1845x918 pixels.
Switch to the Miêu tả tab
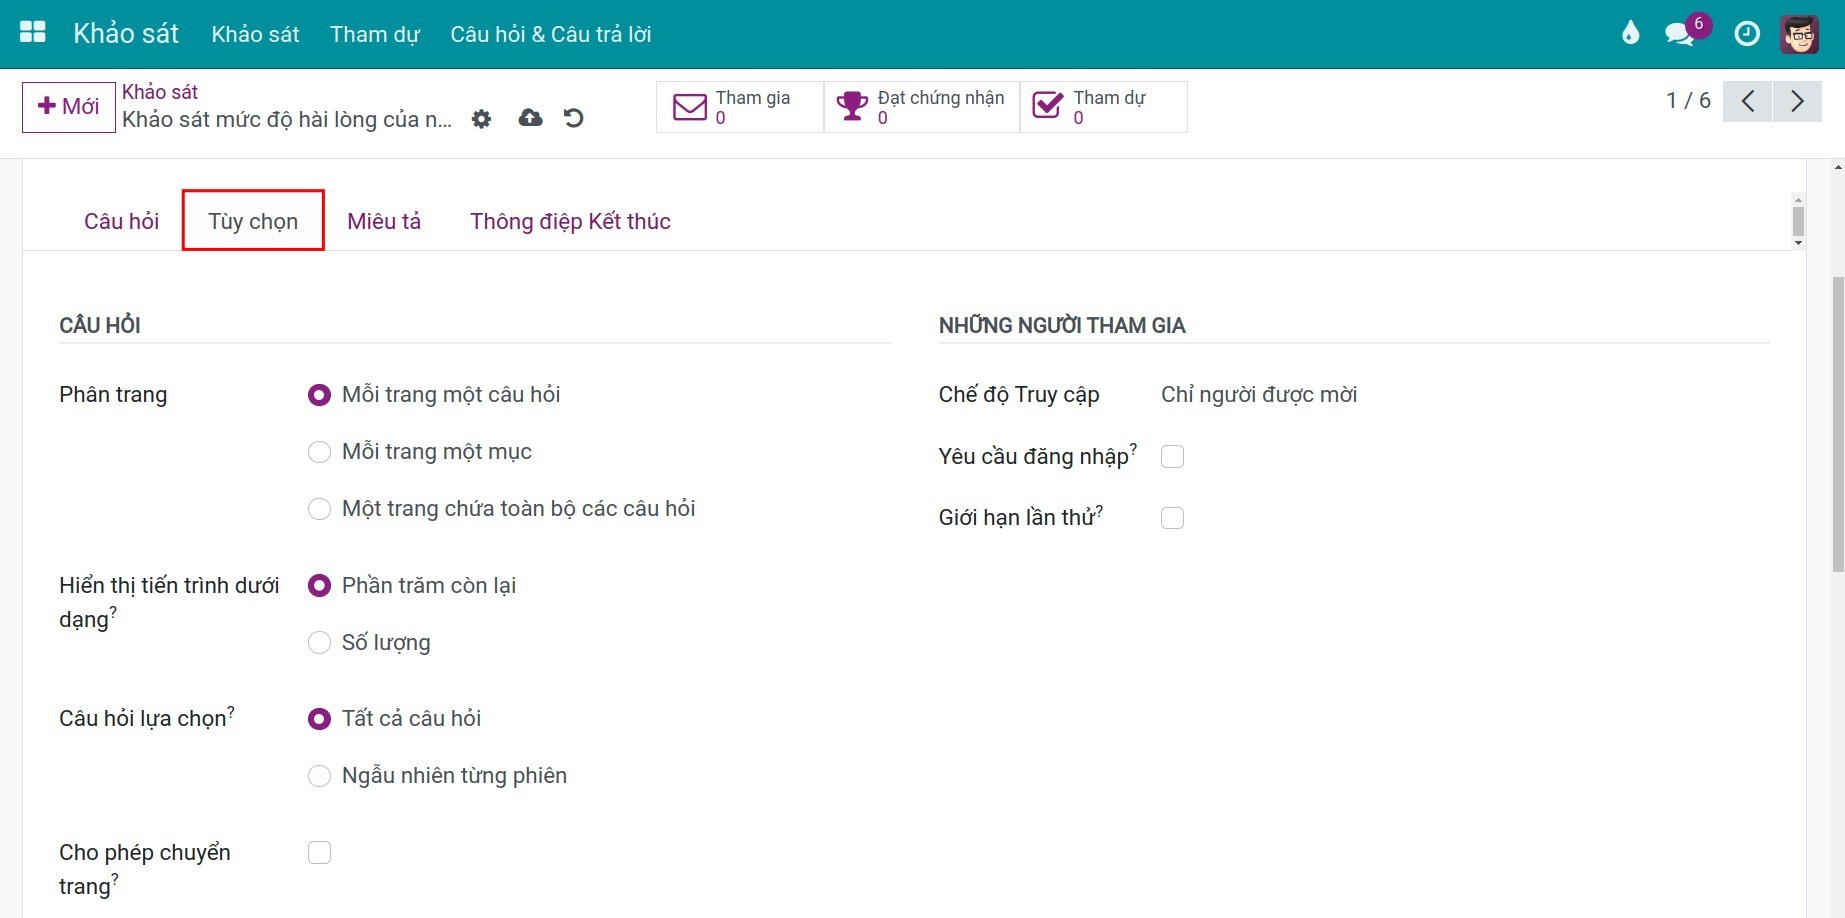(x=384, y=221)
